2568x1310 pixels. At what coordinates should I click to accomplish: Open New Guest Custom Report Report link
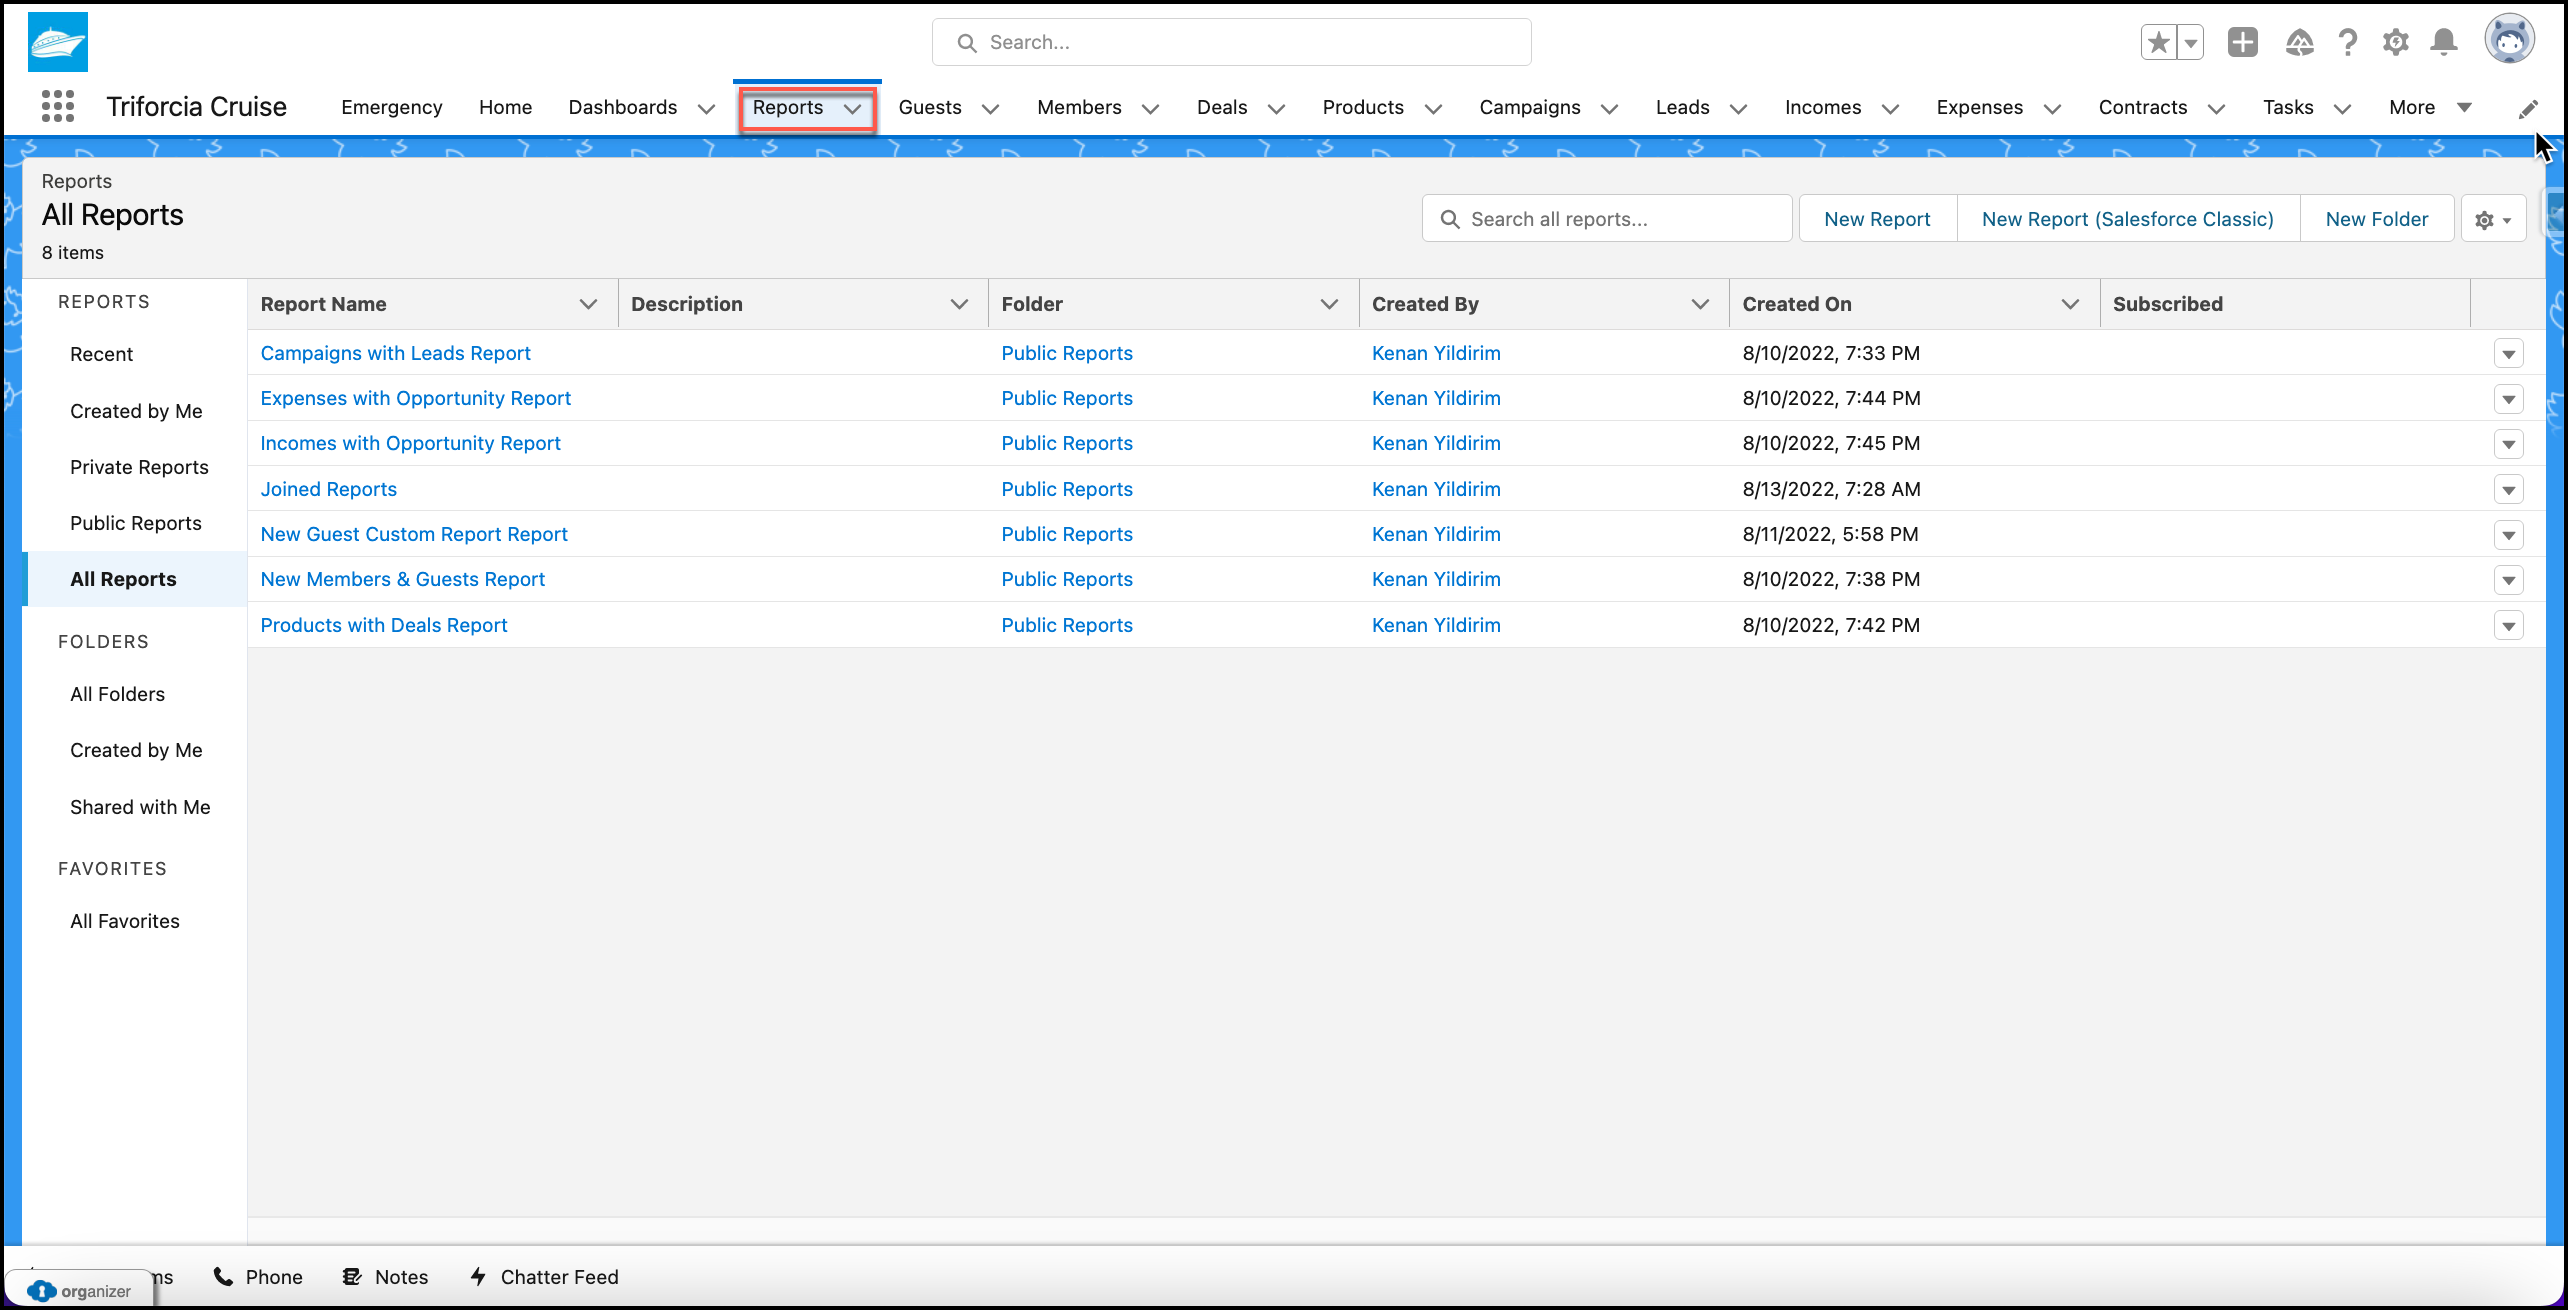(414, 534)
